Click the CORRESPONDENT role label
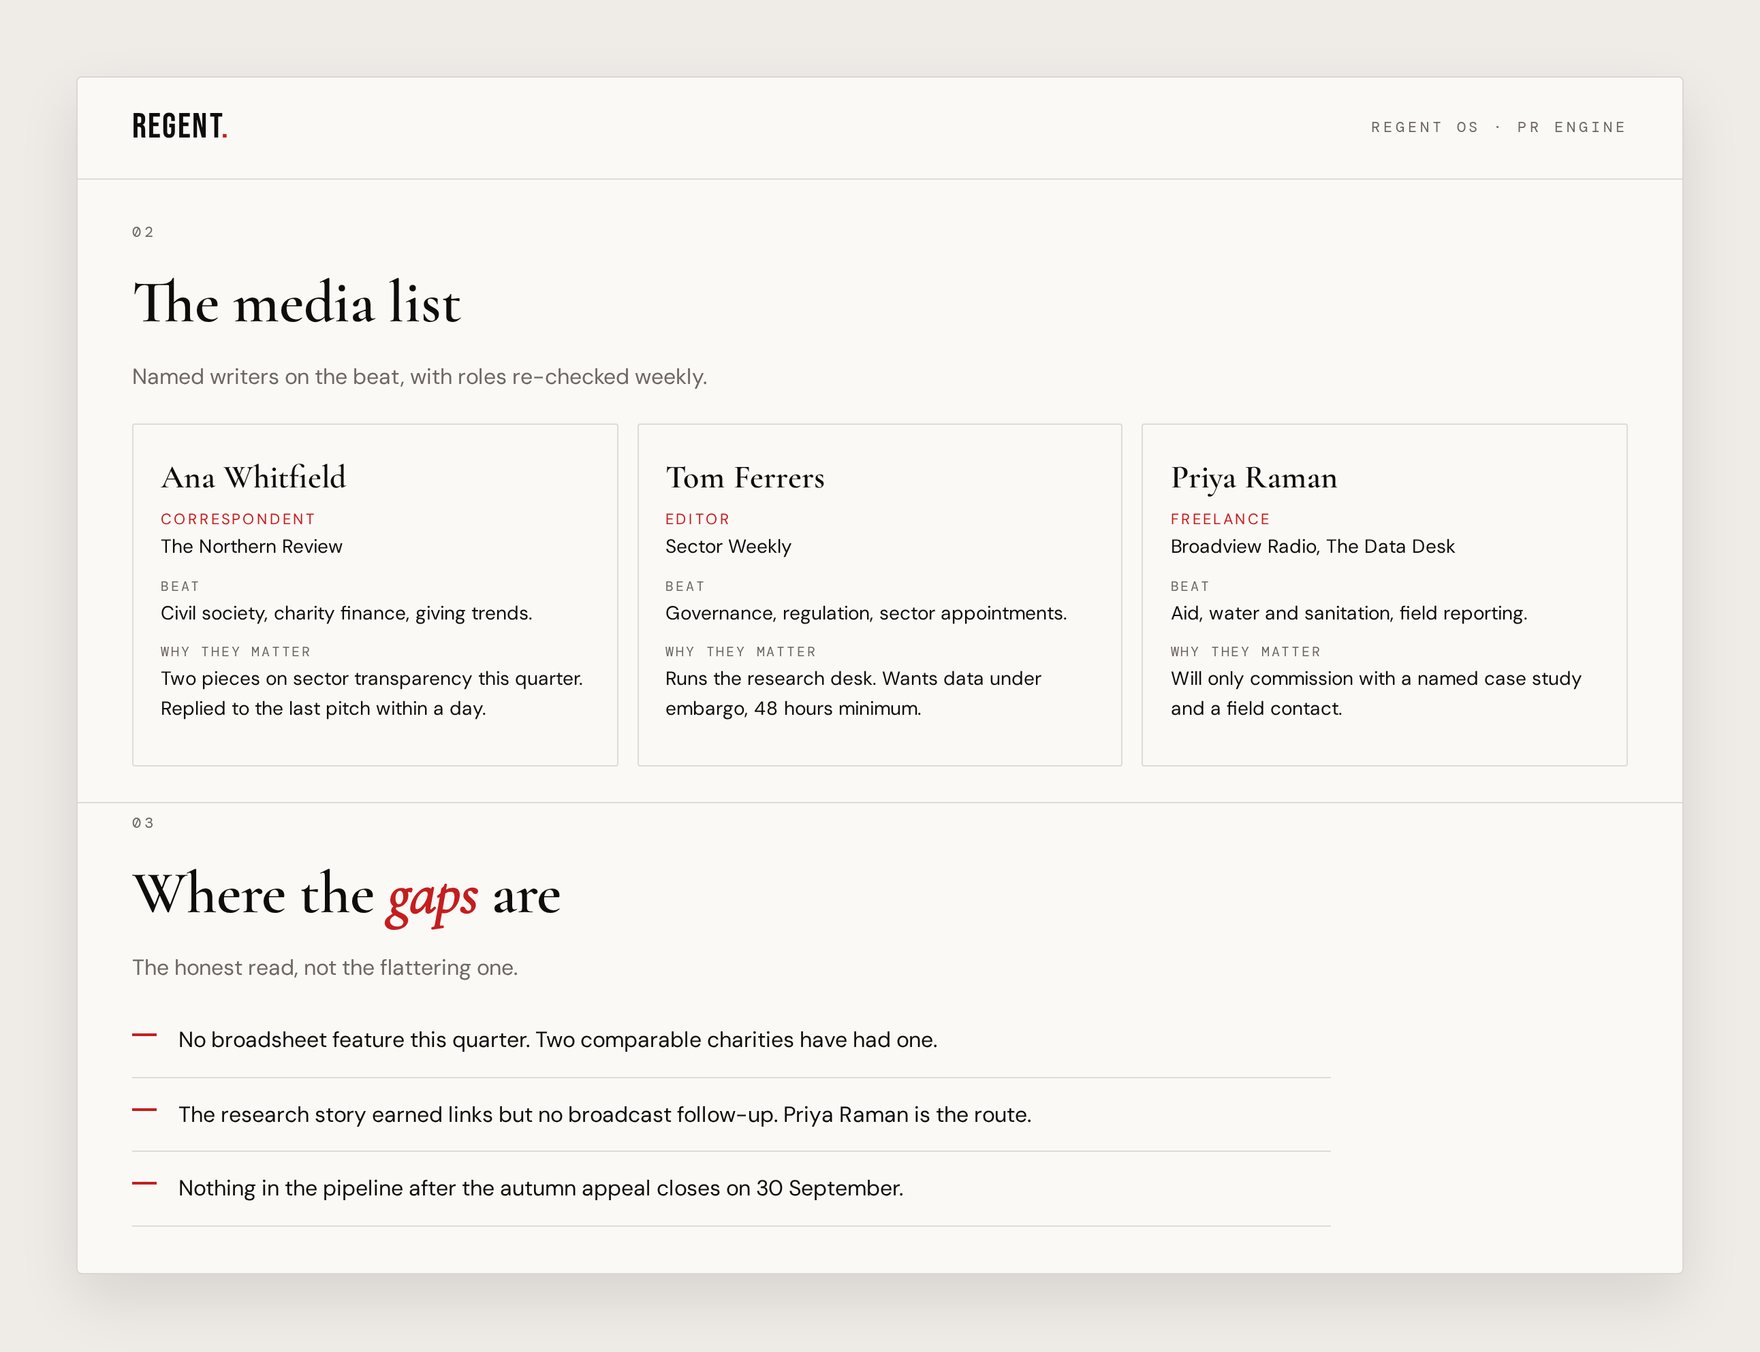This screenshot has height=1352, width=1760. pyautogui.click(x=238, y=519)
